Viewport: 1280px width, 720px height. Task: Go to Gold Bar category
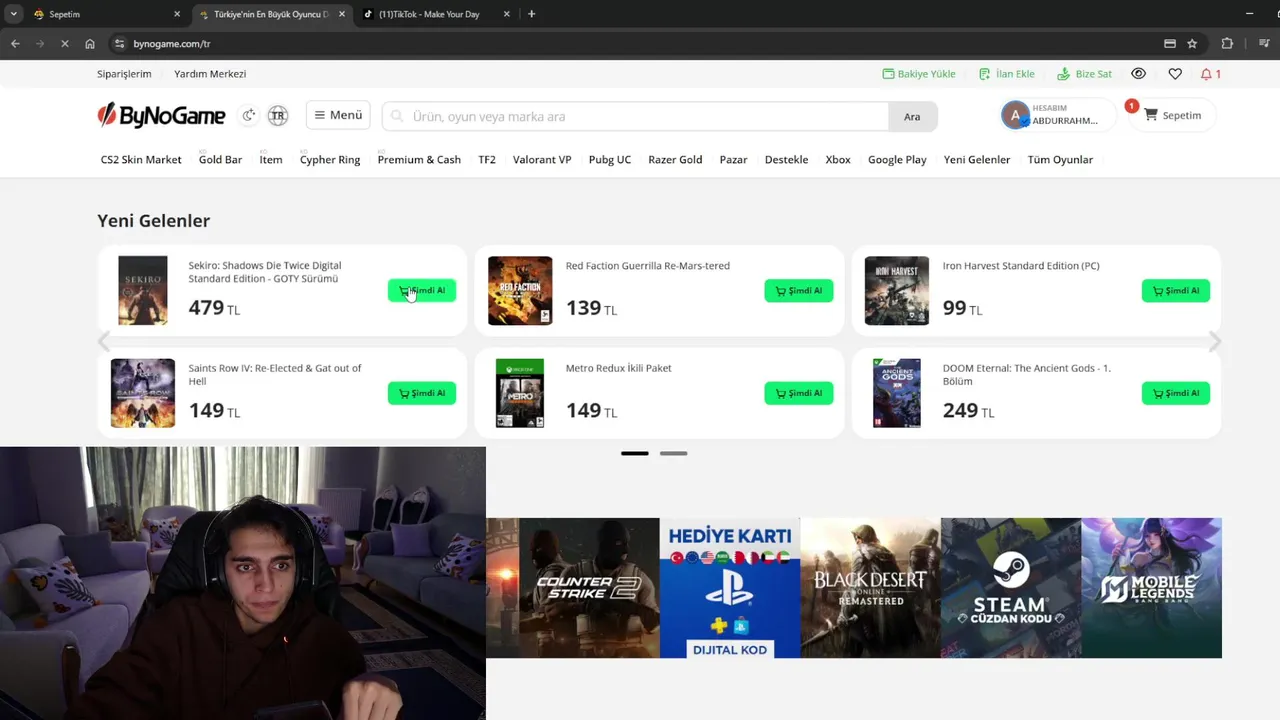point(220,160)
